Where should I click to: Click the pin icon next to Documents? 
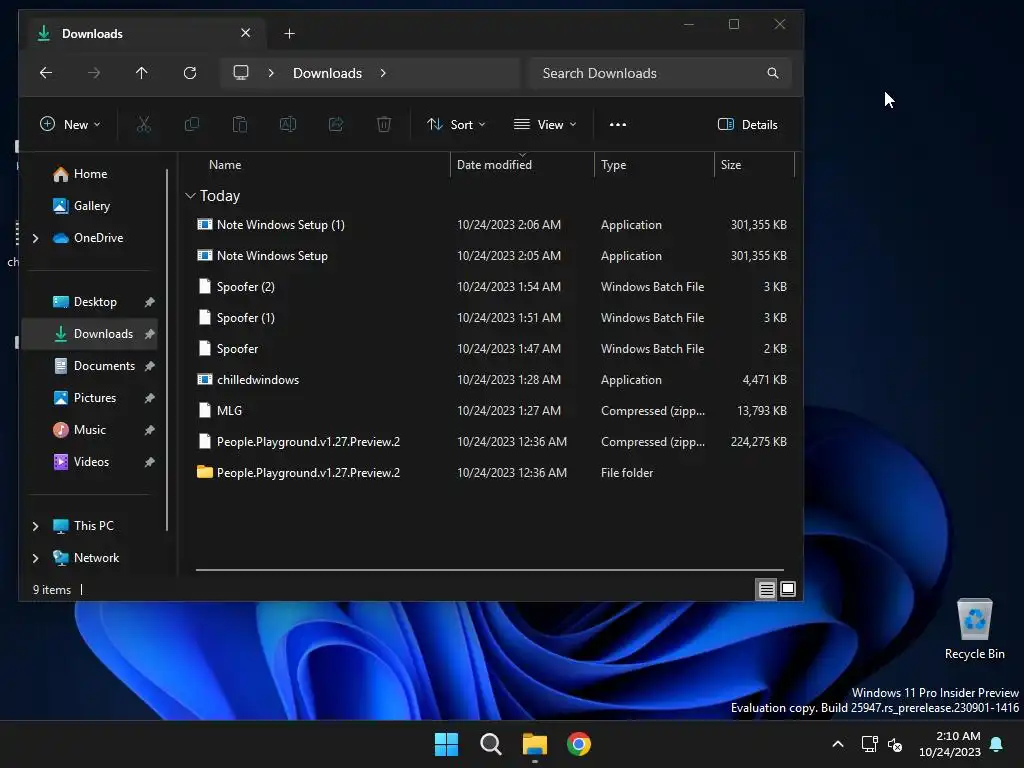[150, 366]
